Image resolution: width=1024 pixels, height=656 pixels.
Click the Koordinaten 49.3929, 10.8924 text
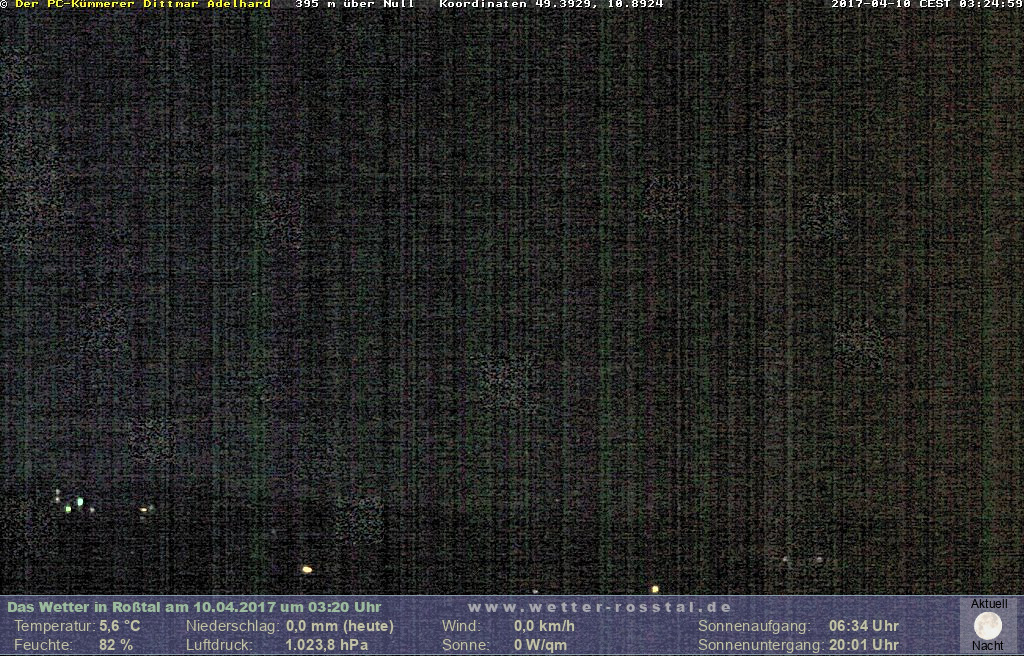point(551,4)
